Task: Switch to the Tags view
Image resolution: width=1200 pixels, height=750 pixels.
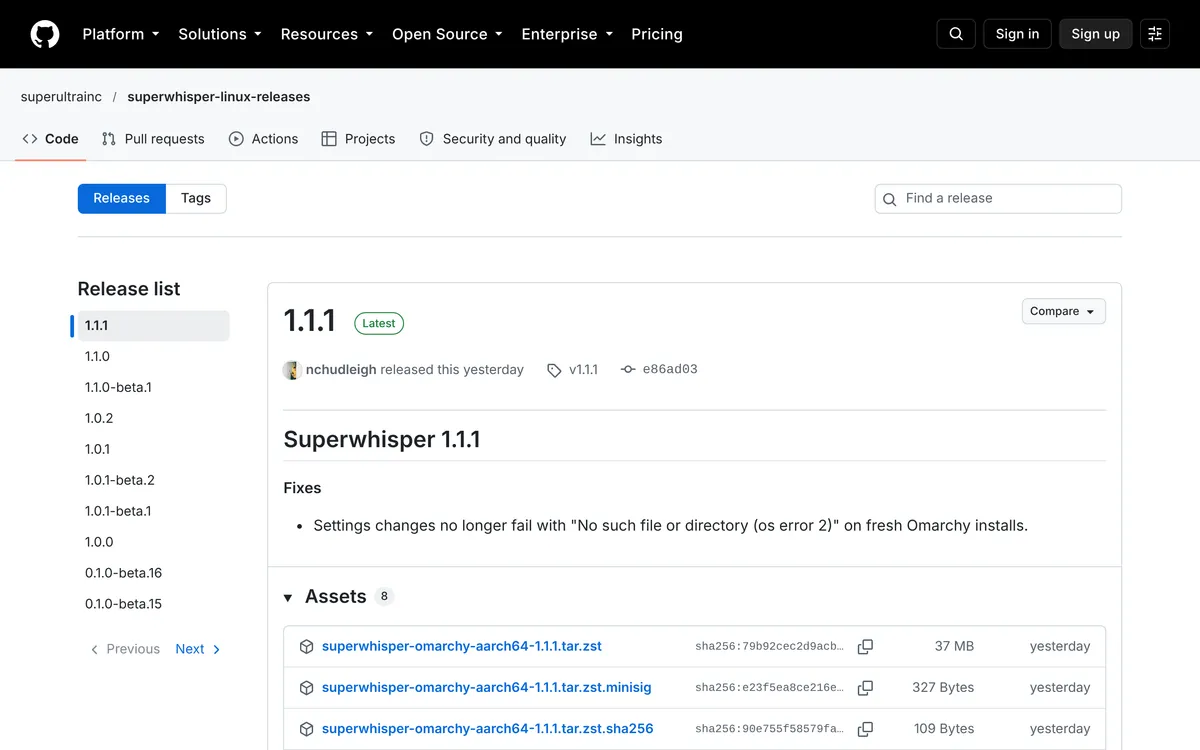Action: coord(196,198)
